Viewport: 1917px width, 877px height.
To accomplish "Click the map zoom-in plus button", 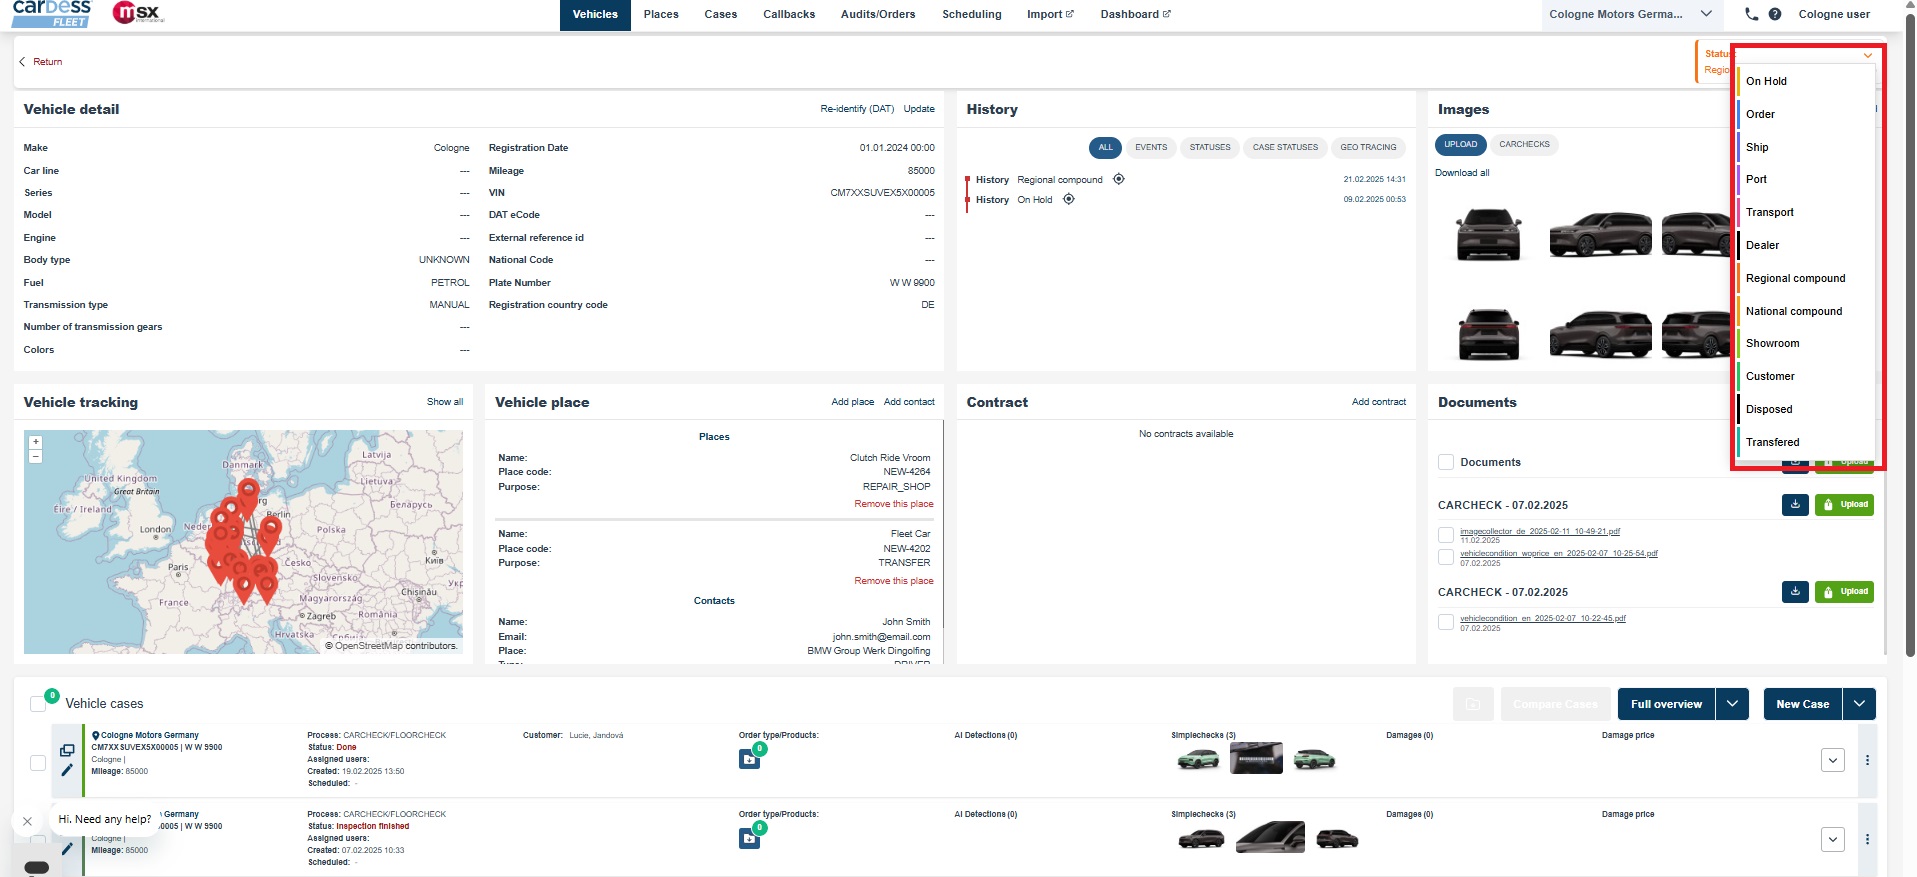I will coord(36,442).
